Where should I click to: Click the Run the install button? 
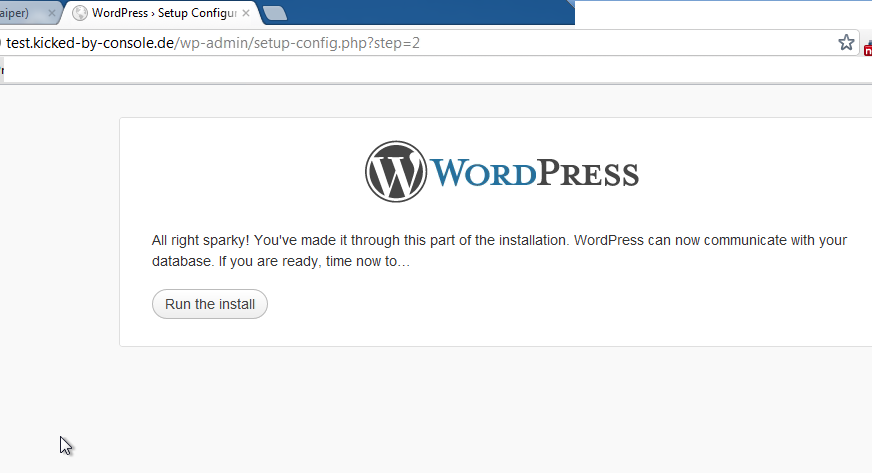(210, 304)
